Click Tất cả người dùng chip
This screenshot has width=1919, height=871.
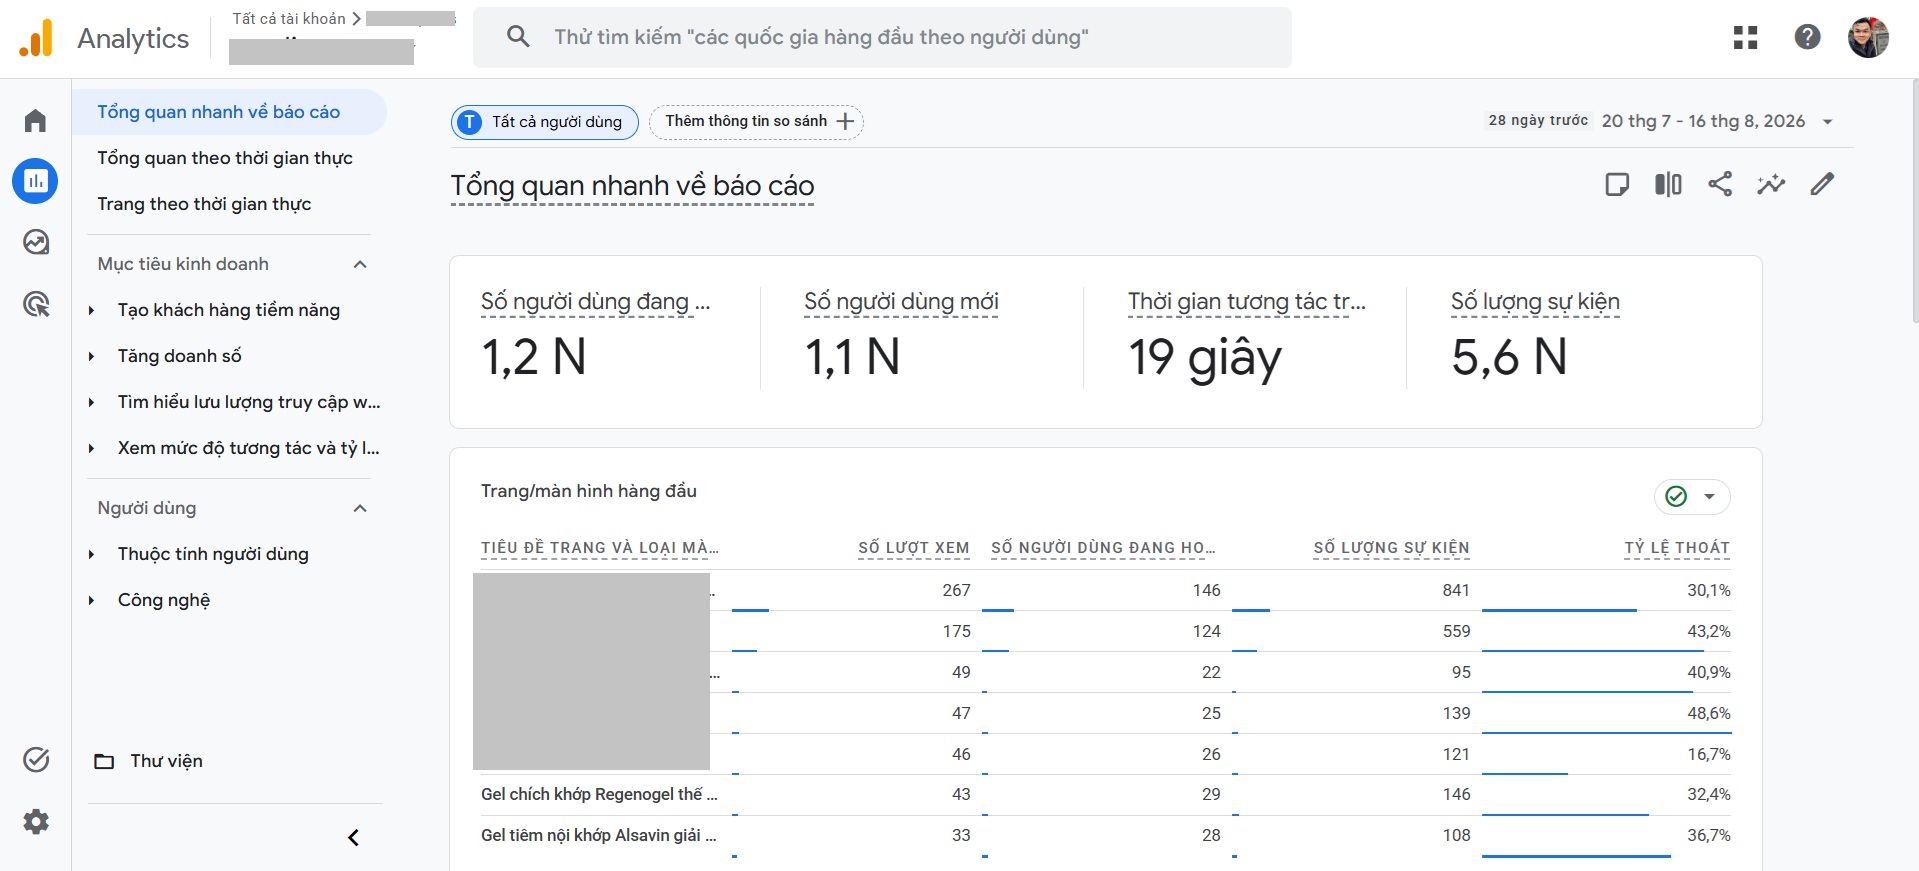tap(545, 122)
